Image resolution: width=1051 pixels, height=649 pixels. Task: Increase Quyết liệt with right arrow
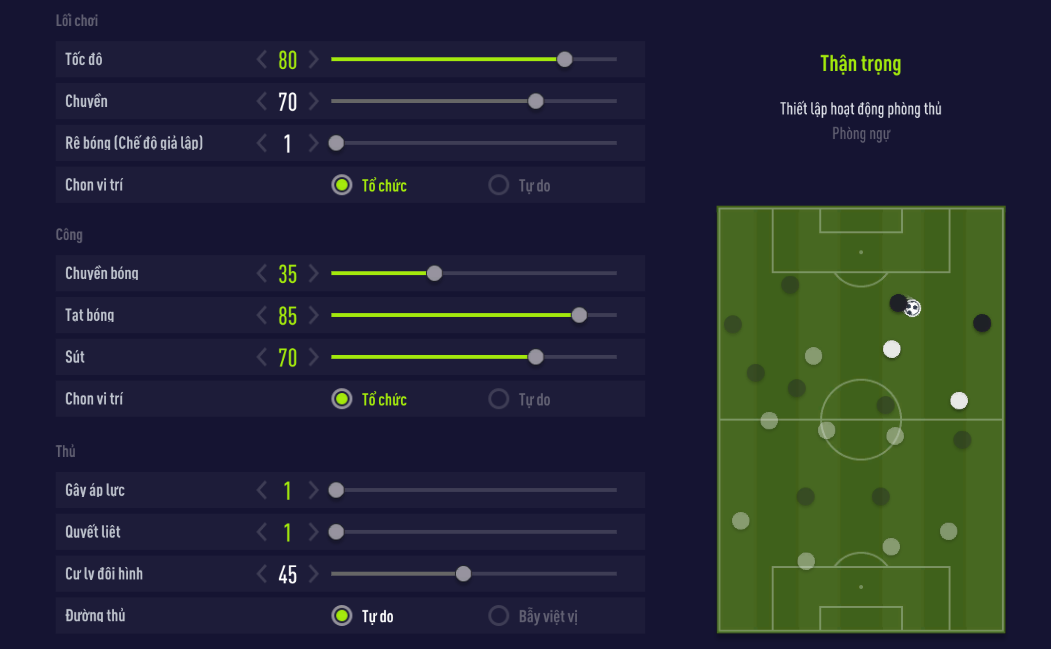tap(313, 533)
